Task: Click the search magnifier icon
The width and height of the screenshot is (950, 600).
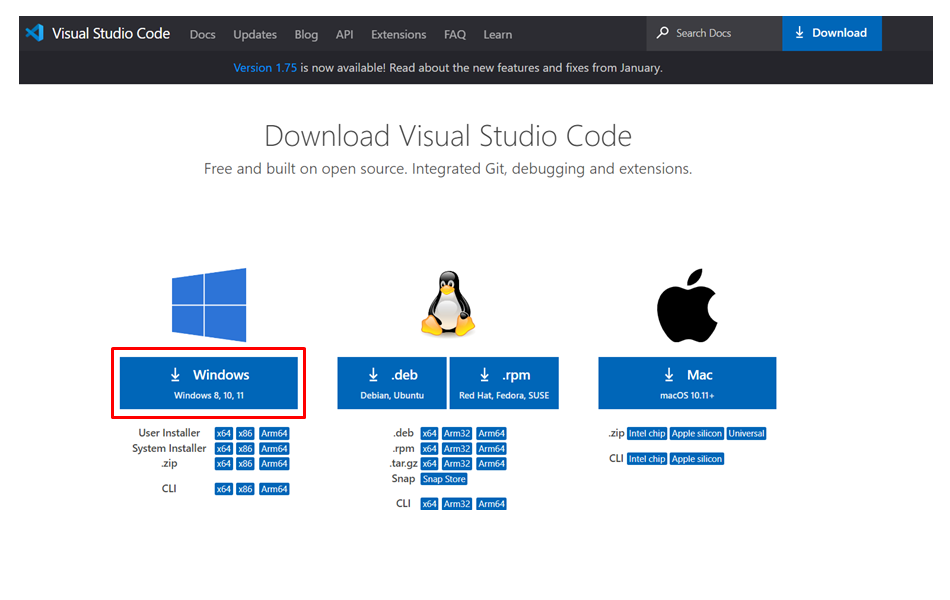Action: point(663,33)
